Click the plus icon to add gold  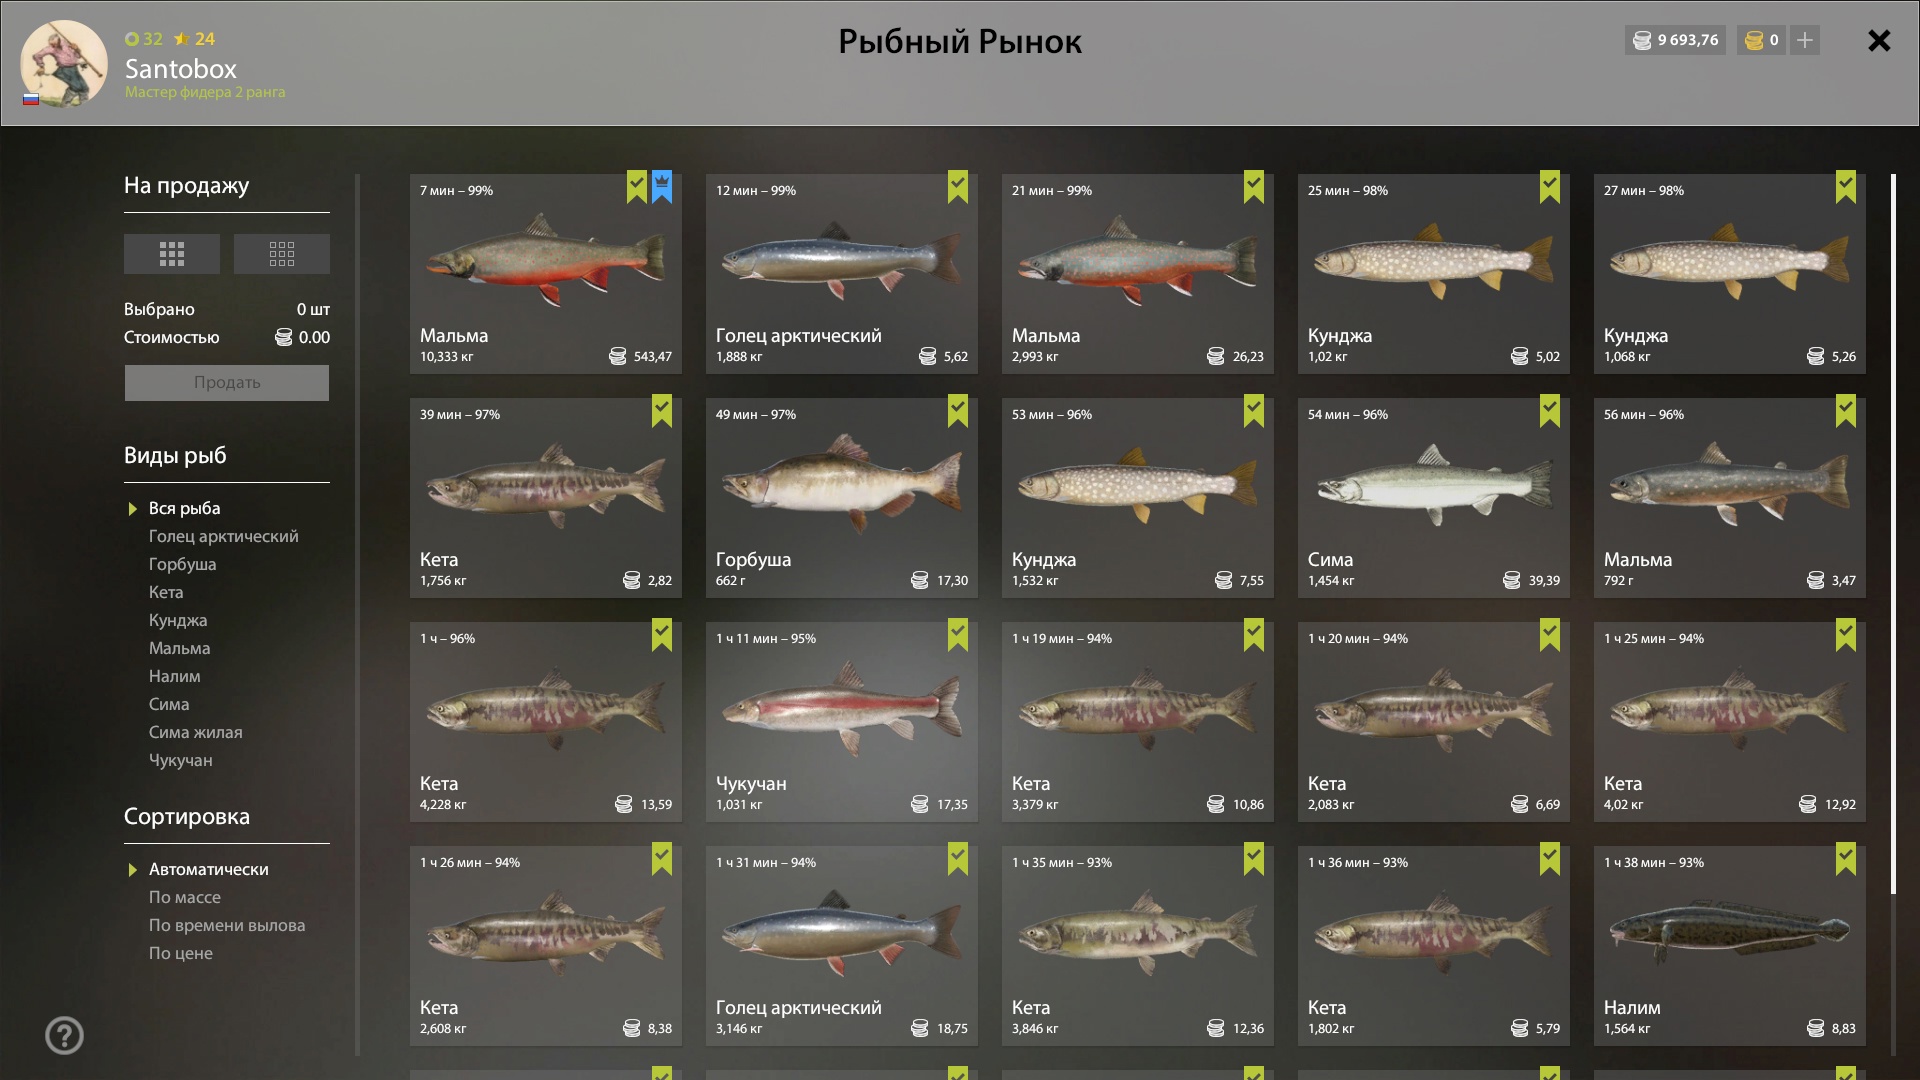(x=1804, y=40)
